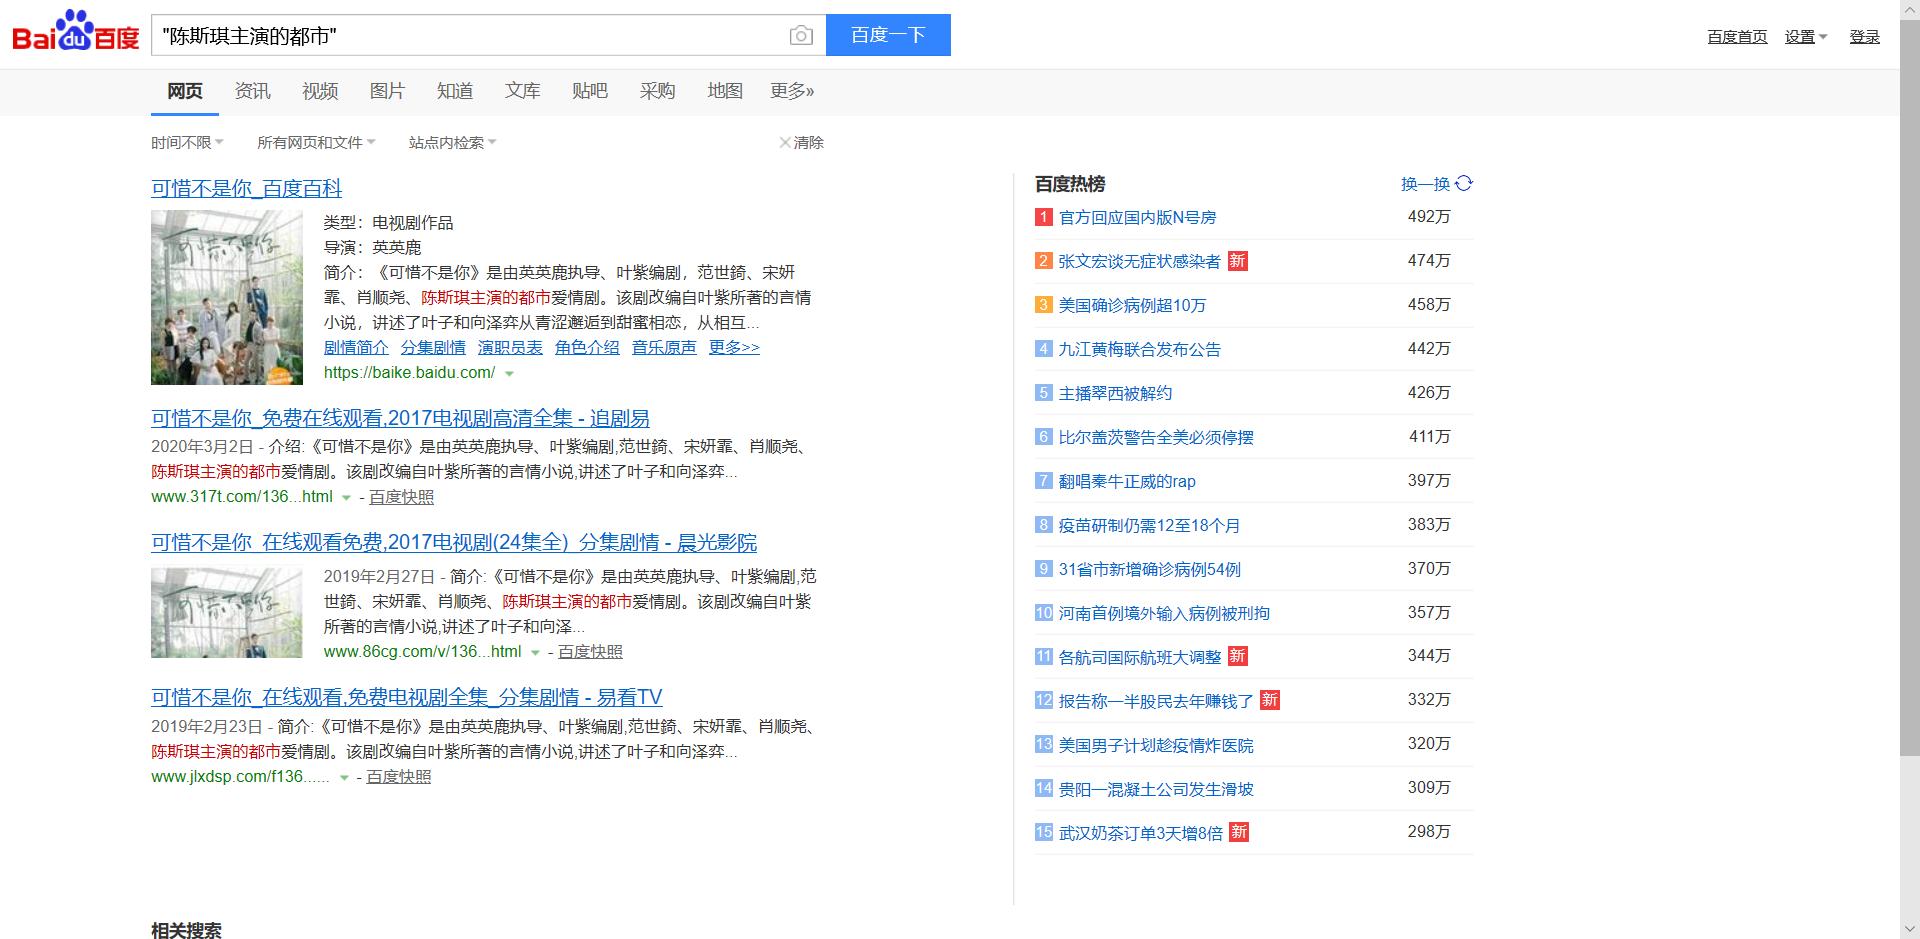This screenshot has width=1920, height=939.
Task: Open the dropdown arrow after baike.baidu.com
Action: point(510,374)
